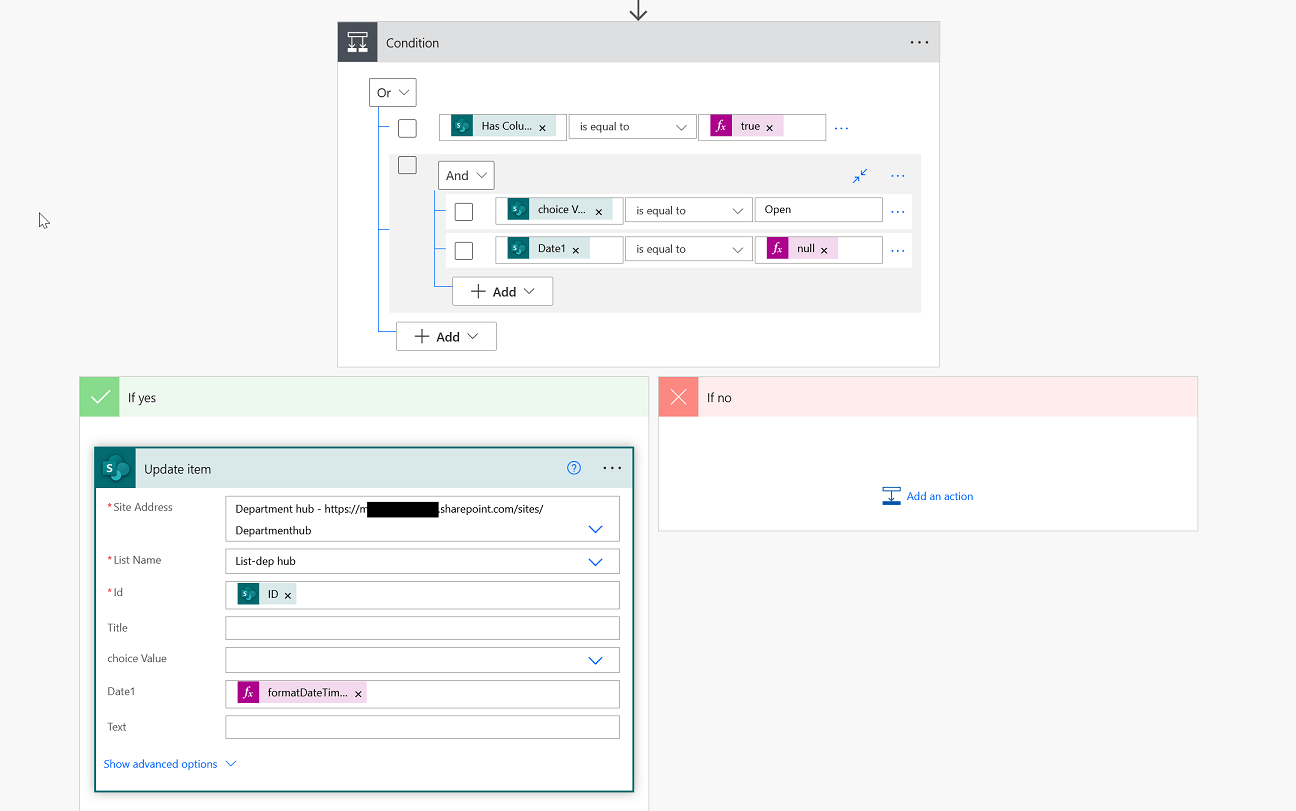Remove the null expression token
This screenshot has width=1296, height=811.
click(x=824, y=250)
